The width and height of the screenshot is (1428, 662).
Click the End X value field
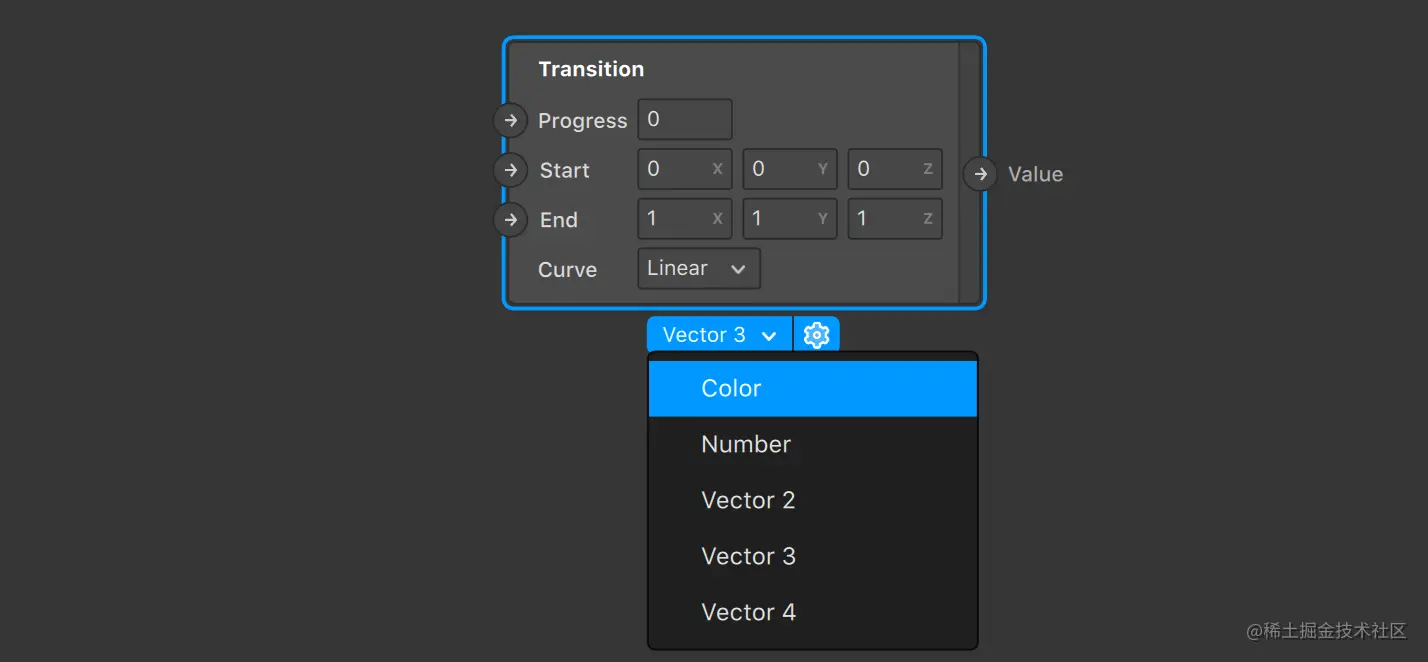coord(685,218)
